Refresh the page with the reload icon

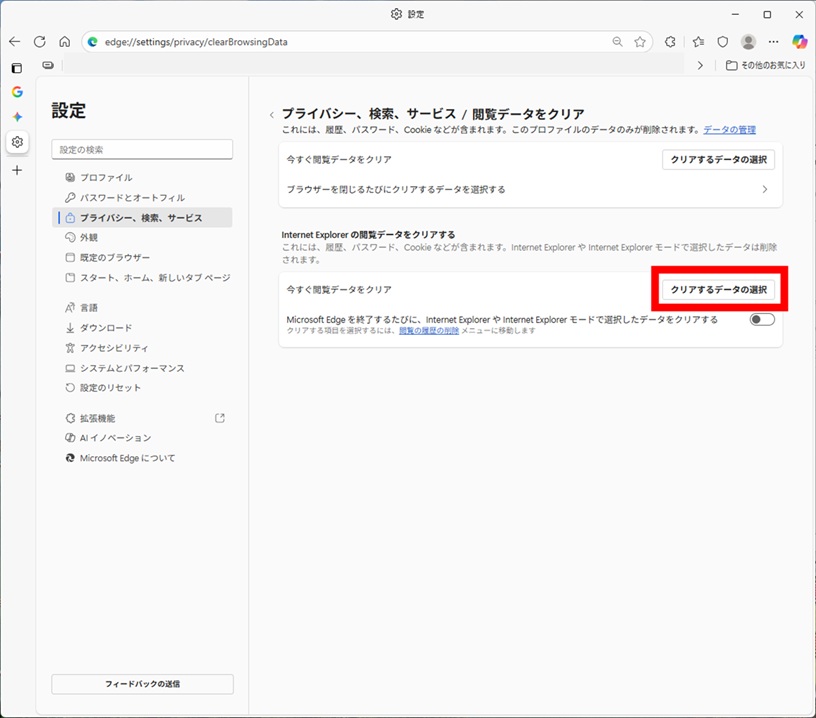tap(40, 42)
